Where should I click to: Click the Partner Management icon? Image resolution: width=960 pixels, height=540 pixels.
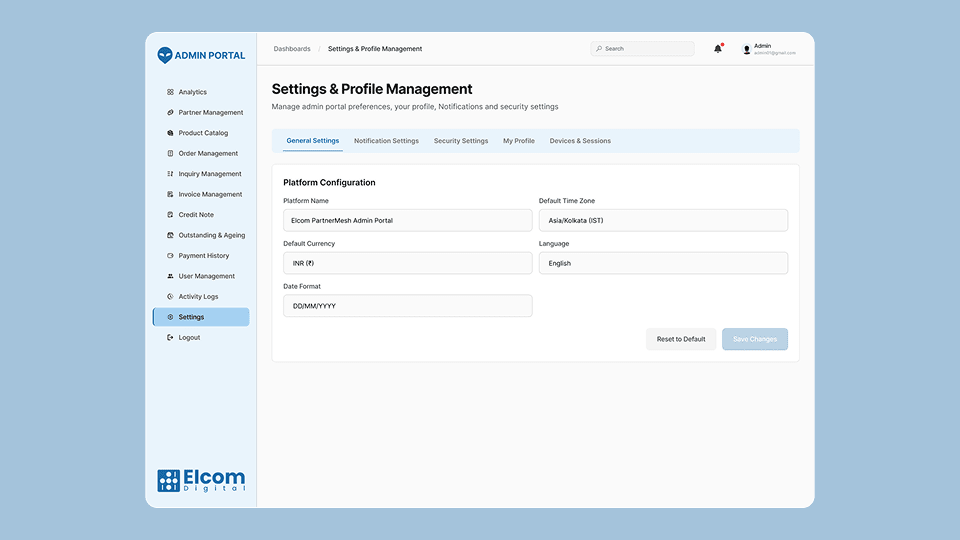pyautogui.click(x=170, y=113)
